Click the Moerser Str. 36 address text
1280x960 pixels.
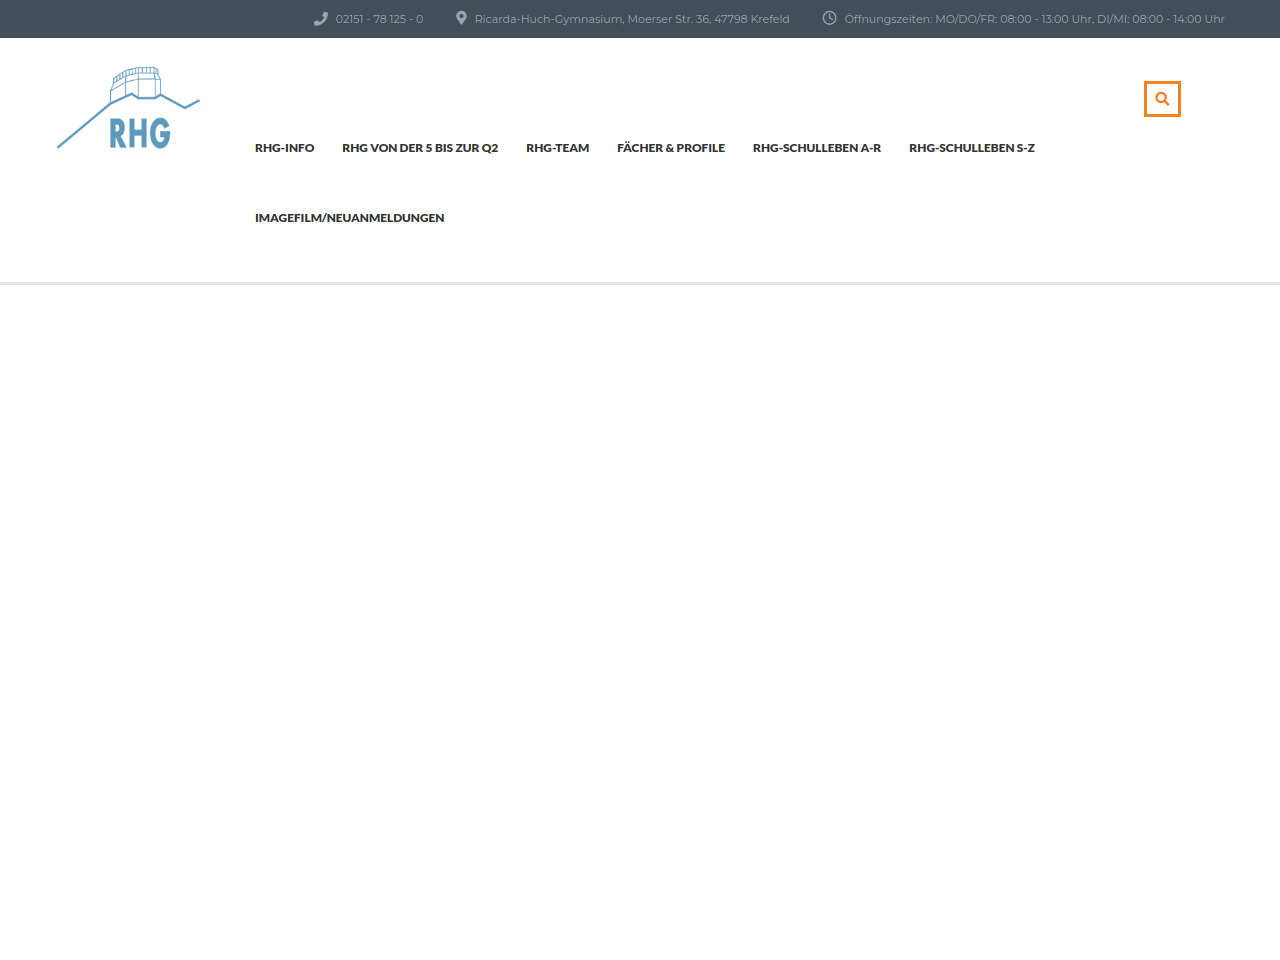(631, 19)
